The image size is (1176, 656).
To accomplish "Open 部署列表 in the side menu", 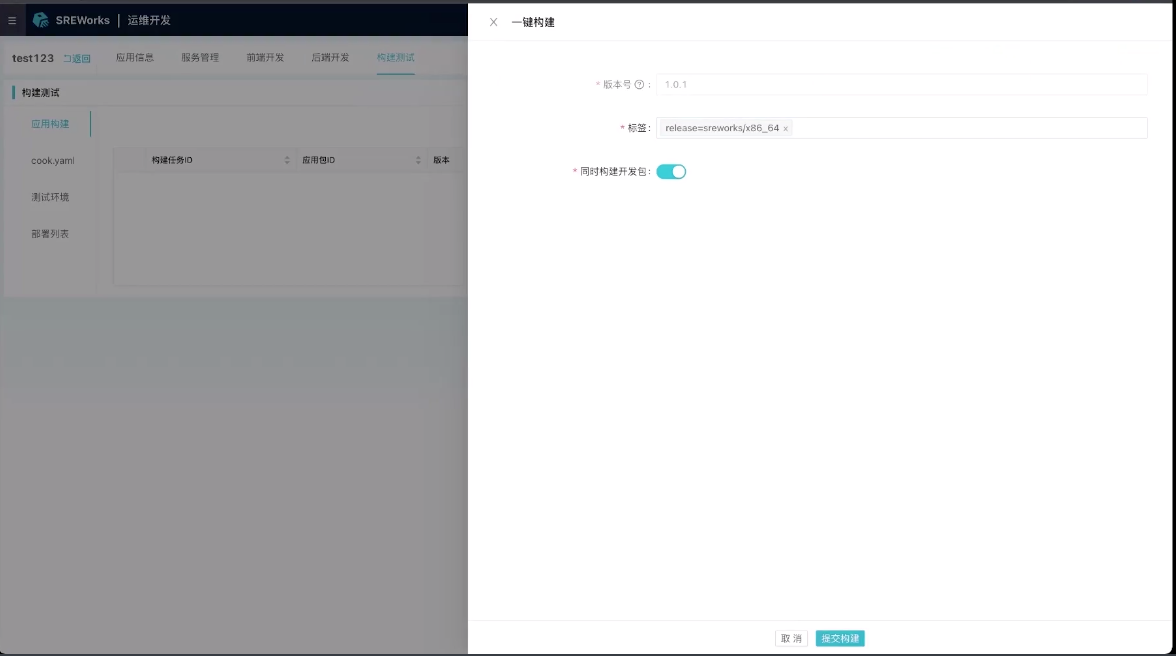I will pyautogui.click(x=50, y=234).
